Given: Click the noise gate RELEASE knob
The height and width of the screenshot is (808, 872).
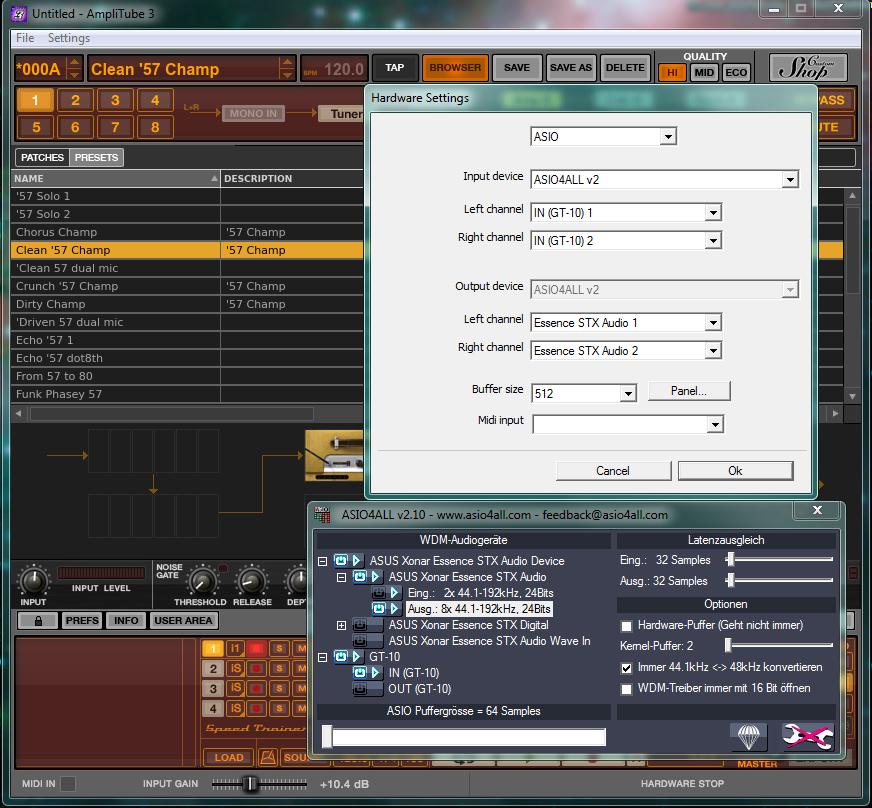Looking at the screenshot, I should (x=251, y=581).
